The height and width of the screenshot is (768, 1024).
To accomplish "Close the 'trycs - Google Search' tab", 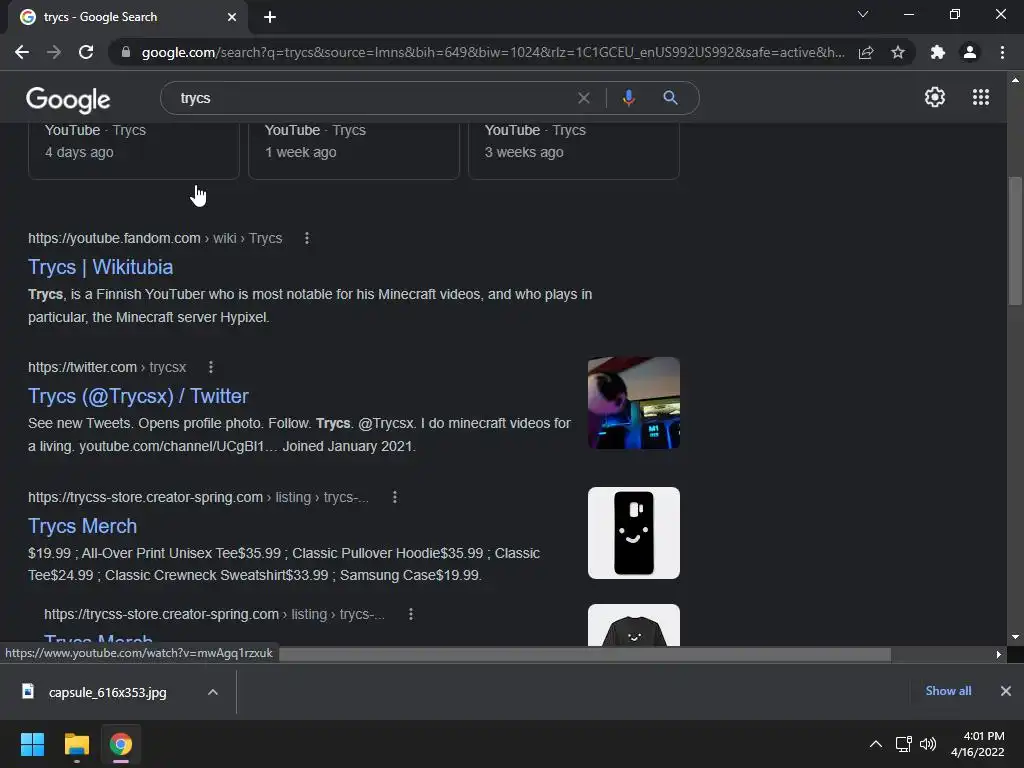I will click(x=232, y=17).
